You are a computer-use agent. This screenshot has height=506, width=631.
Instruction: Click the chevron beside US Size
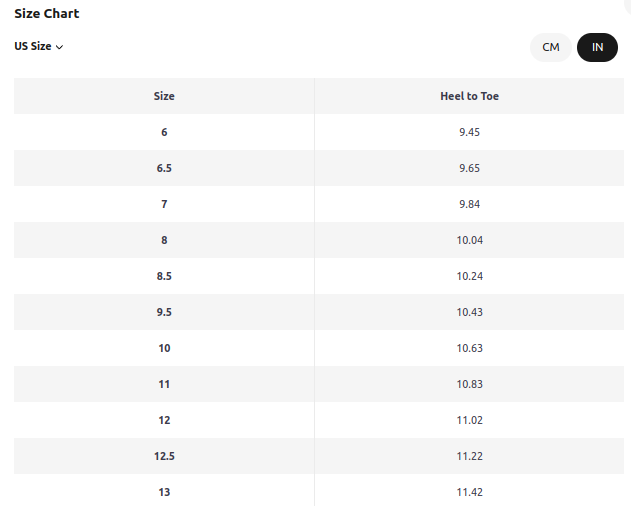coord(59,47)
